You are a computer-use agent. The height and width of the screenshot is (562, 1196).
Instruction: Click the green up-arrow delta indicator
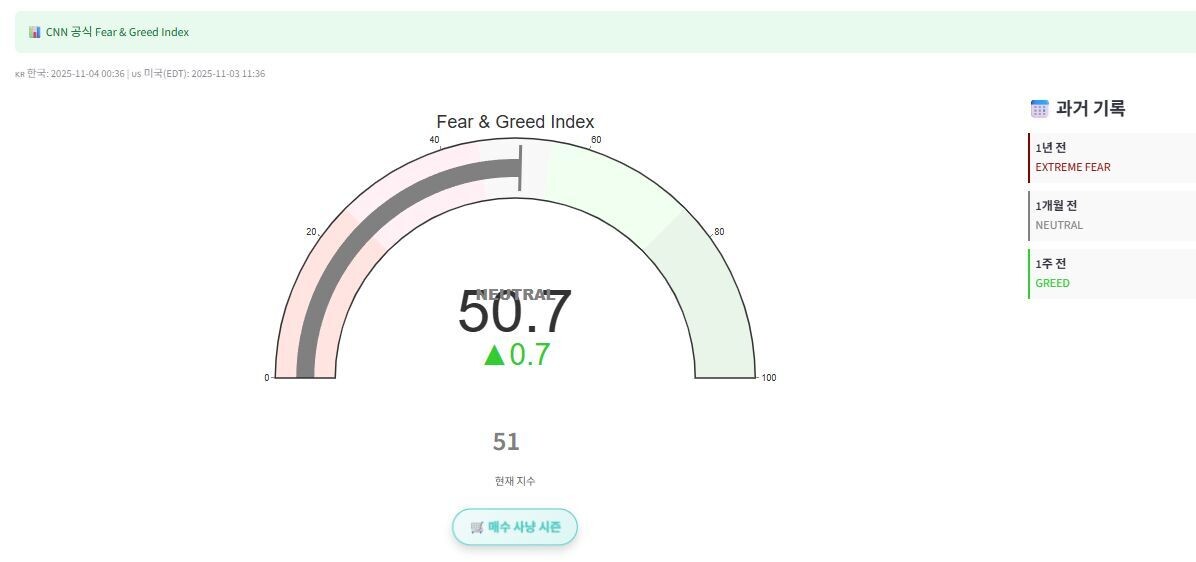(x=494, y=355)
